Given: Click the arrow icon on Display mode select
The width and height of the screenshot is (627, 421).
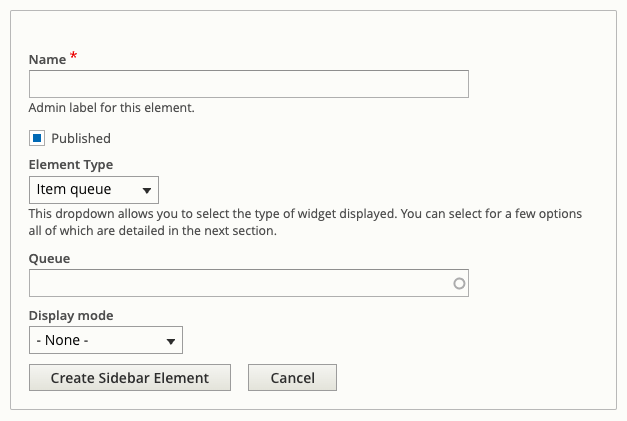Looking at the screenshot, I should click(x=171, y=341).
